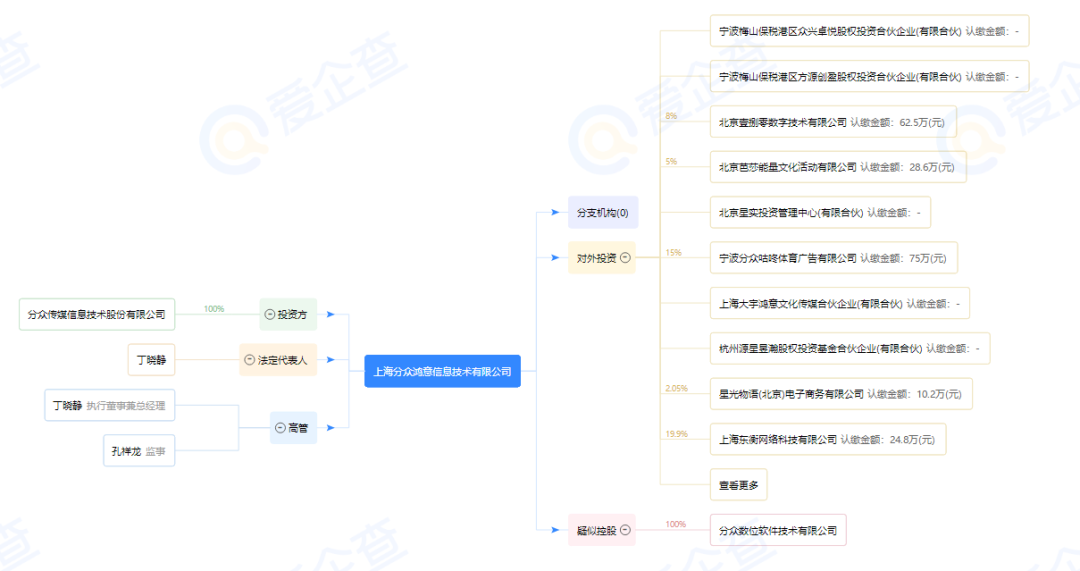Click the 对外投资 label text
This screenshot has width=1080, height=571.
pos(596,258)
